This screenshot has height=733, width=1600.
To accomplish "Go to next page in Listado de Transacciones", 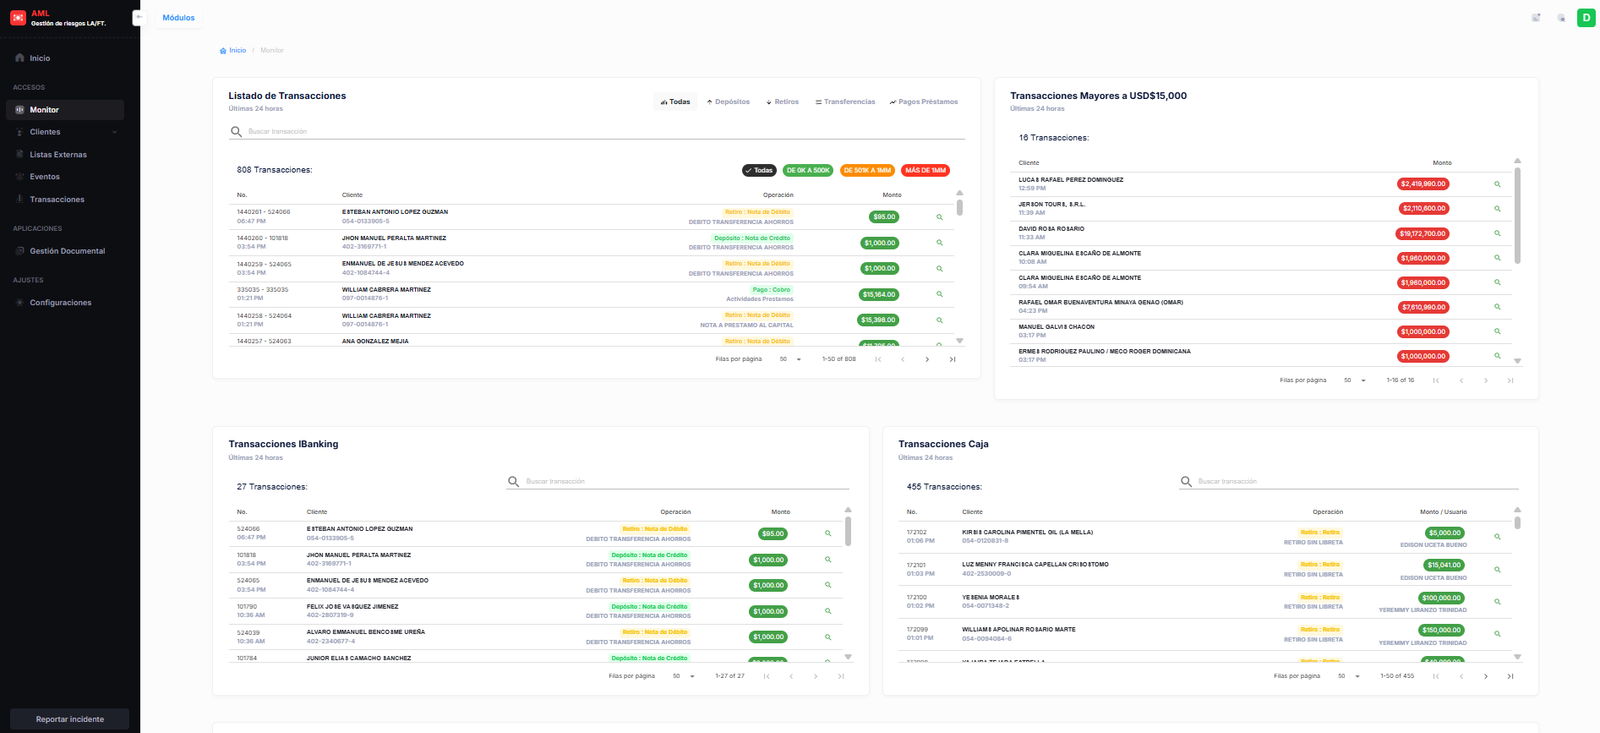I will [927, 359].
